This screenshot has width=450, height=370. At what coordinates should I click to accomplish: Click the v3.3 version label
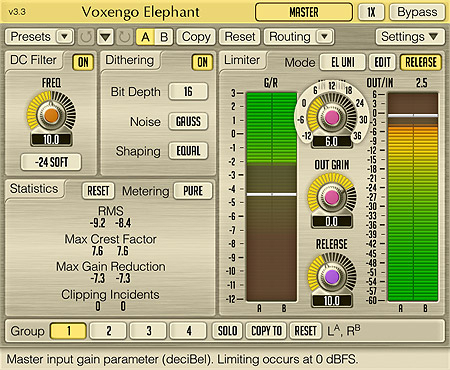pyautogui.click(x=17, y=12)
